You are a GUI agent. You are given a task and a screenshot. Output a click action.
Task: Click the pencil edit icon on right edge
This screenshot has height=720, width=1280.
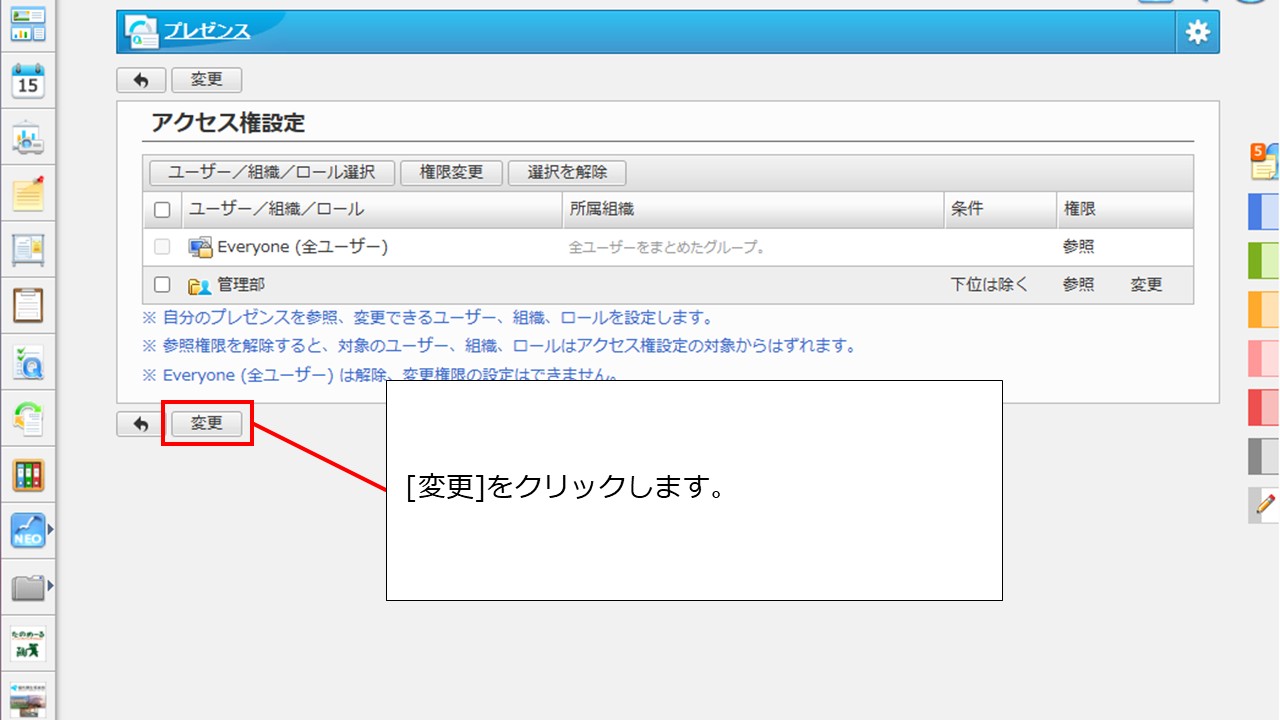click(1264, 505)
